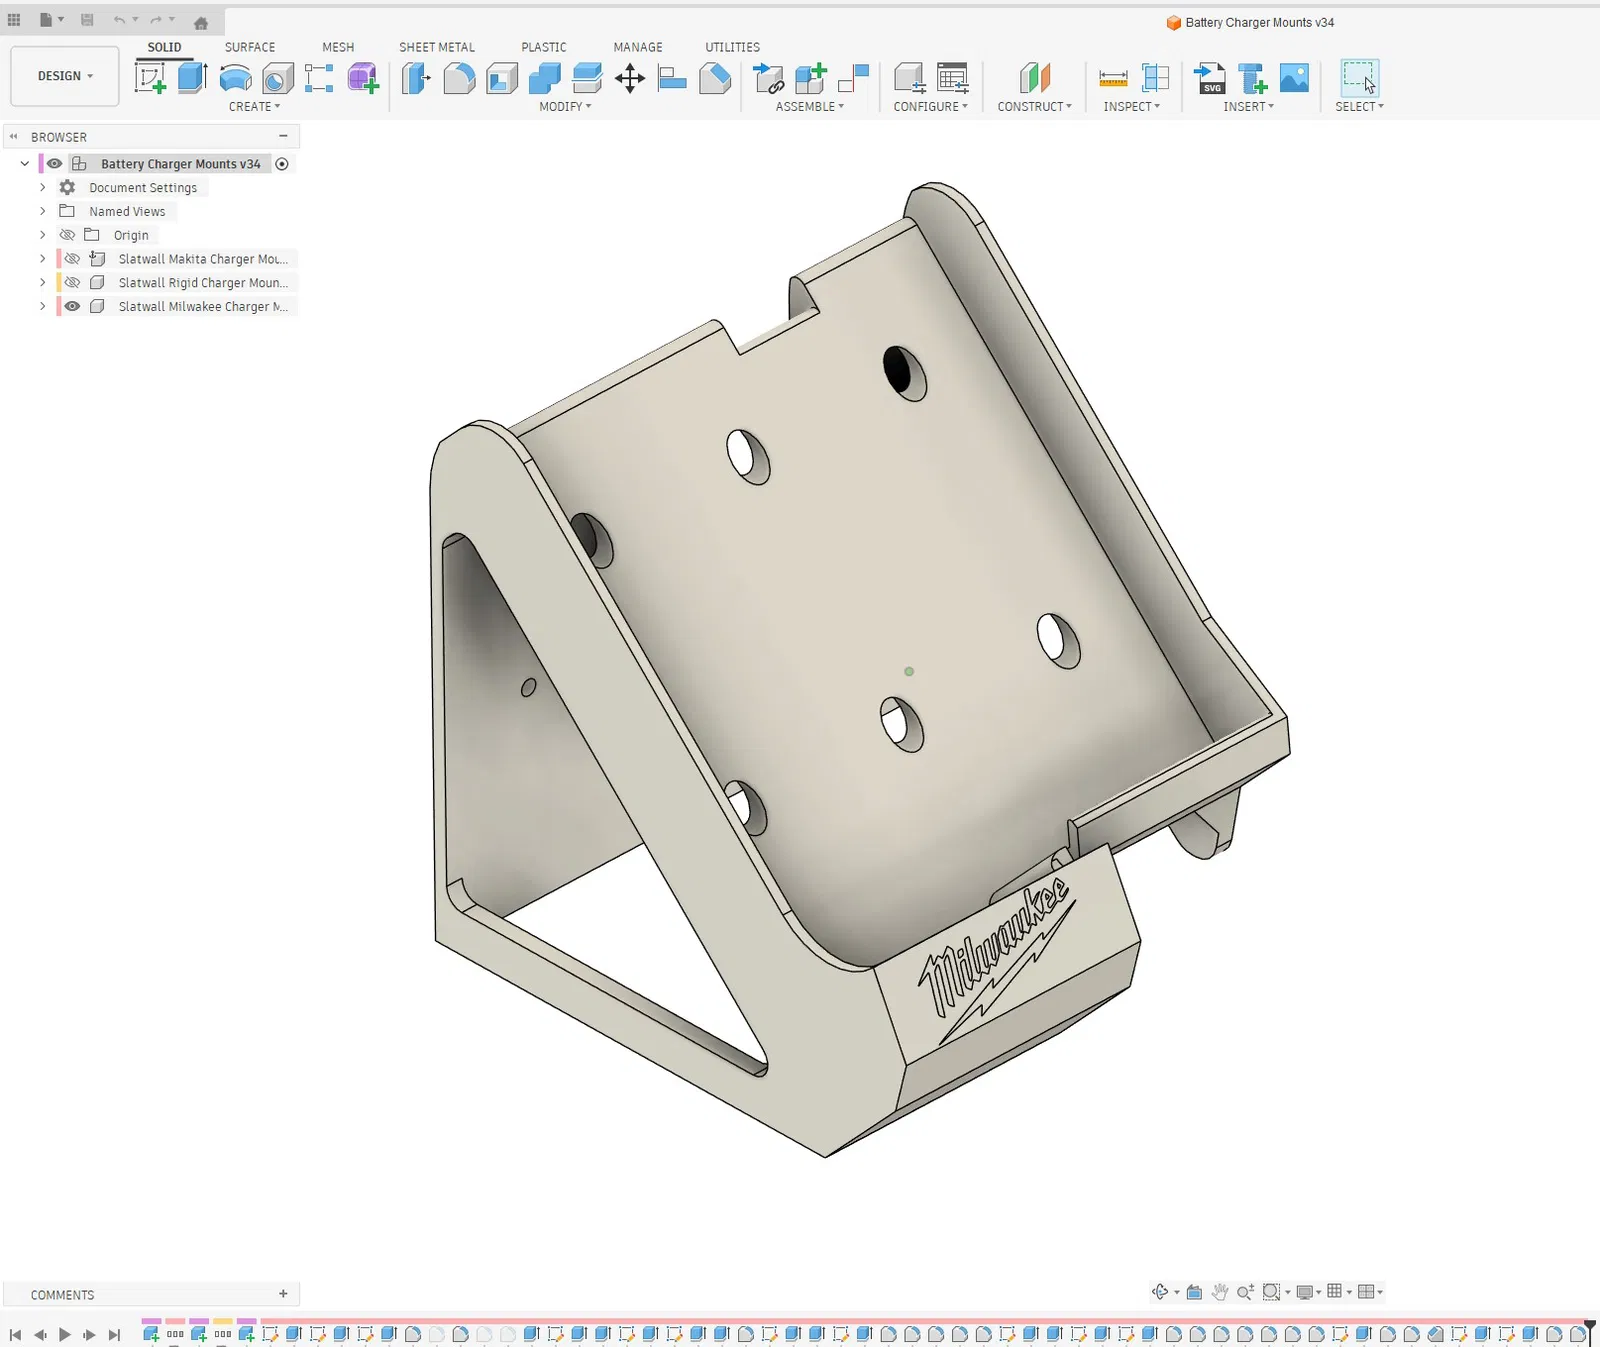Activate the Extrude tool

(x=192, y=78)
